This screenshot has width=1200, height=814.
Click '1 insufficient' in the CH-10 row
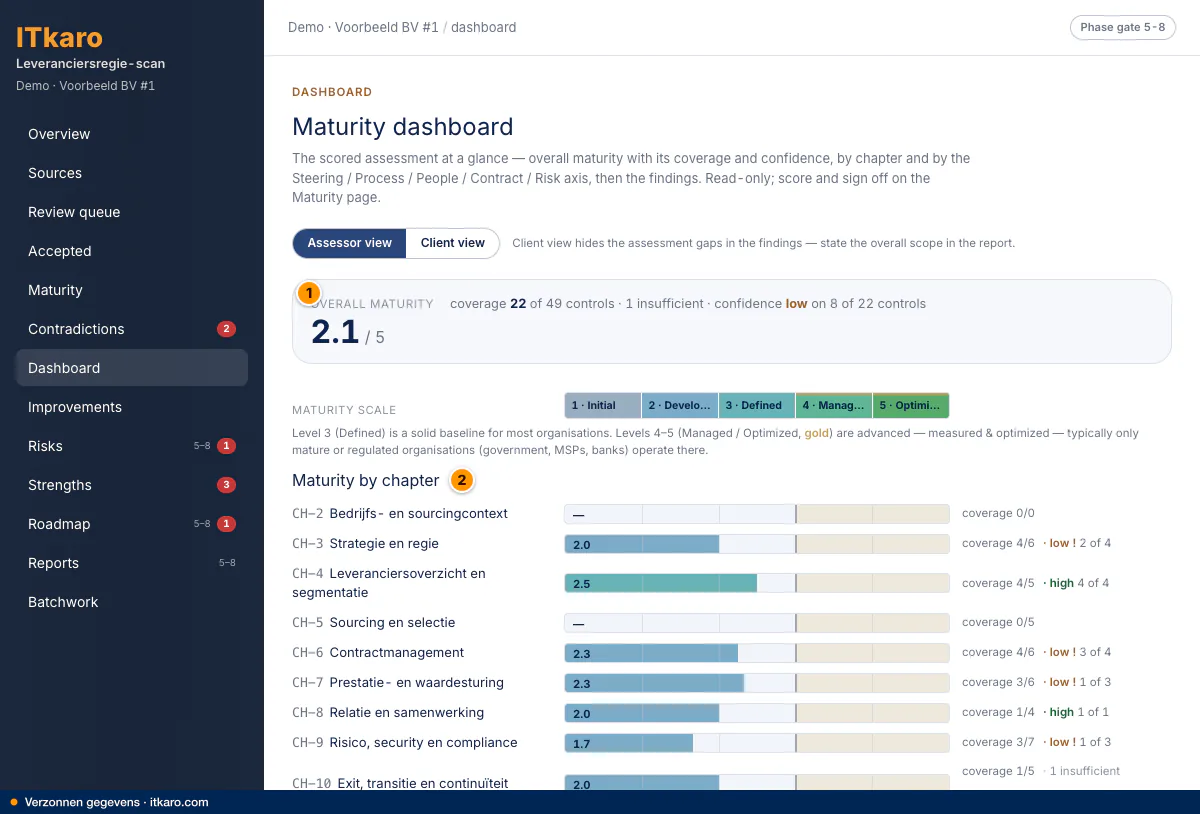(1084, 771)
